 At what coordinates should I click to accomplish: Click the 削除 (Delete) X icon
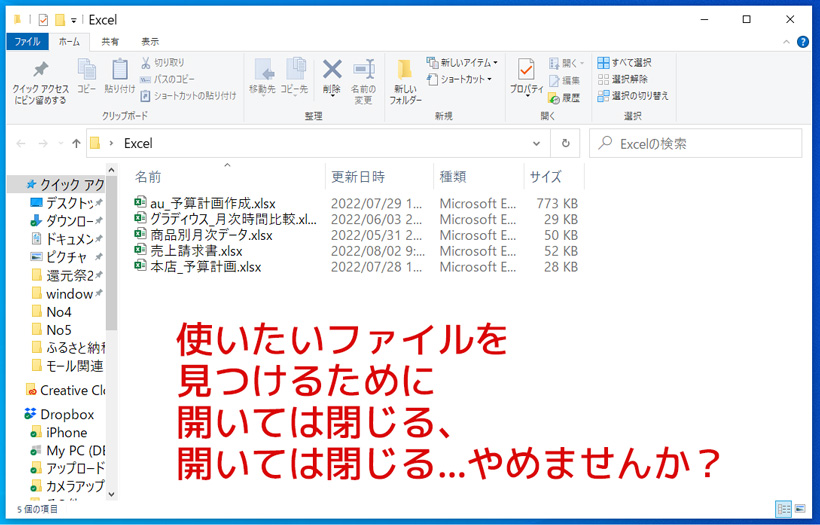point(332,69)
